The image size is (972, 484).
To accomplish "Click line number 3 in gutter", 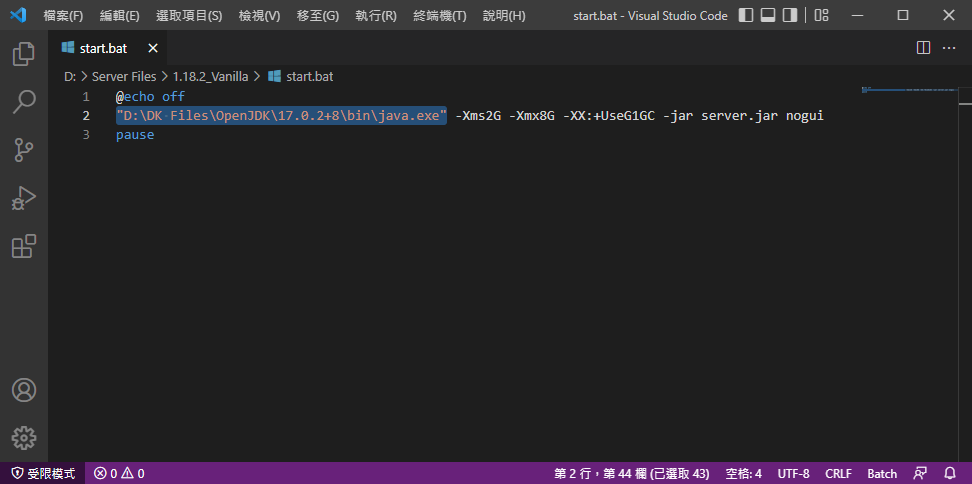I will 86,134.
